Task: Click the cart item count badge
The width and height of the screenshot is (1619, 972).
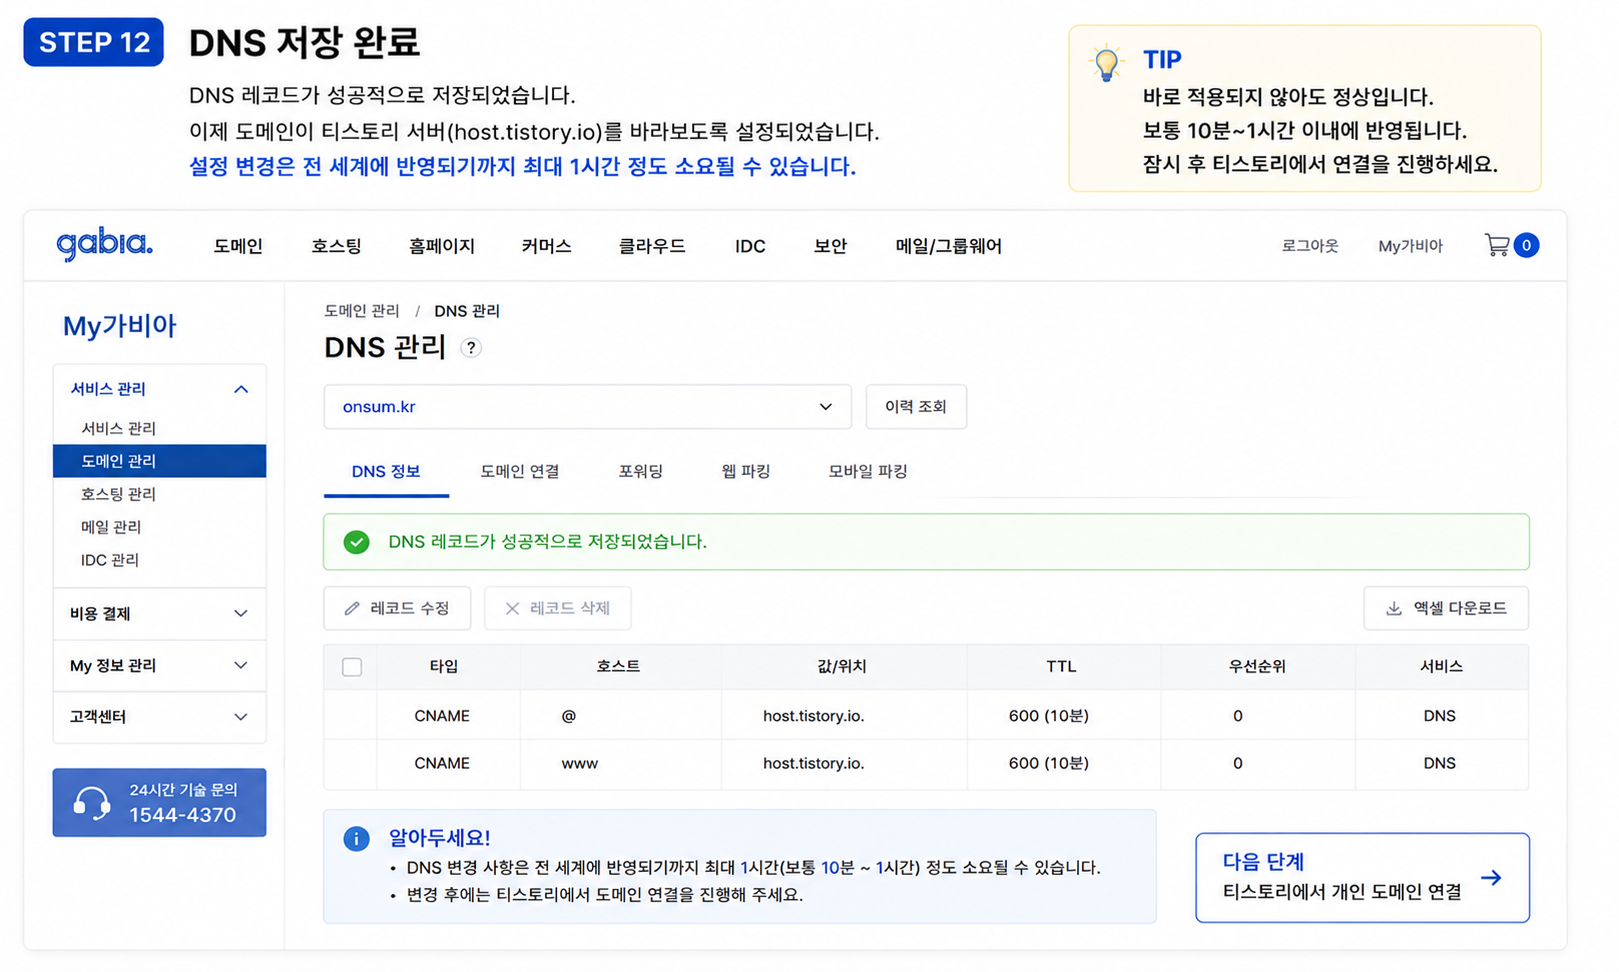Action: pyautogui.click(x=1526, y=245)
